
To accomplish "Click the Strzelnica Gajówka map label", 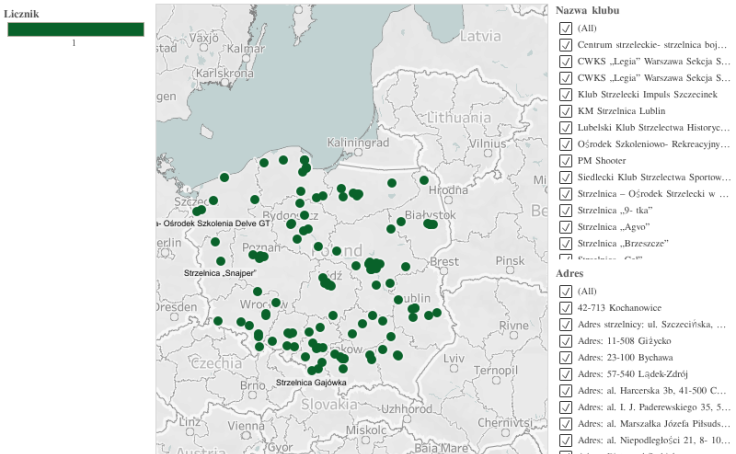I will [x=311, y=382].
